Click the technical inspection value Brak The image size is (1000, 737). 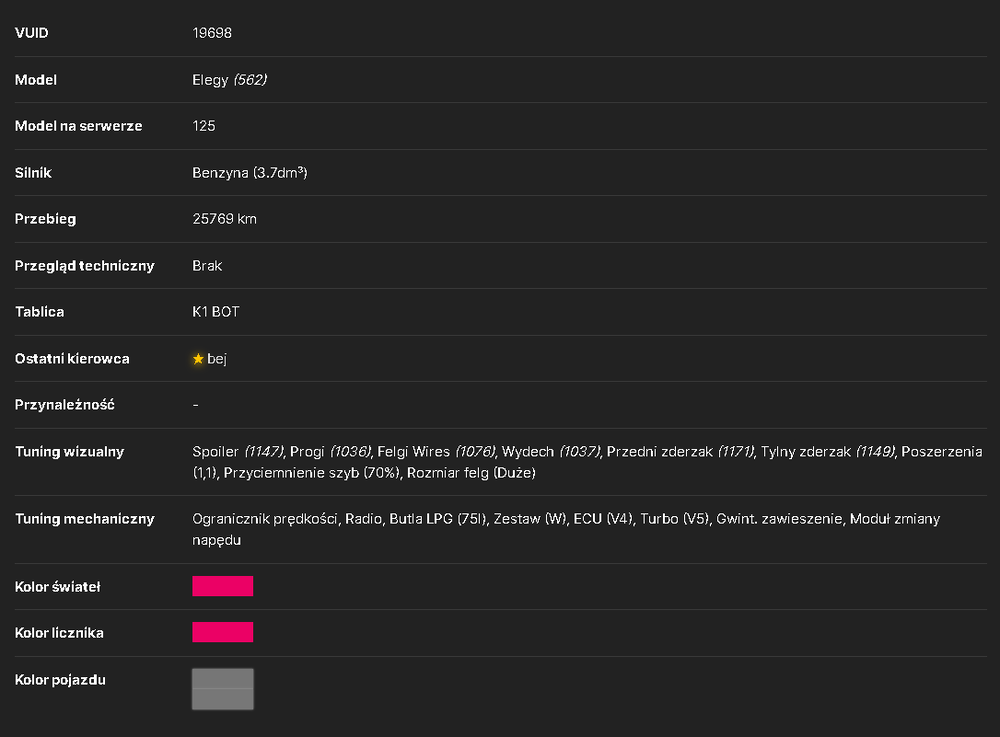207,266
